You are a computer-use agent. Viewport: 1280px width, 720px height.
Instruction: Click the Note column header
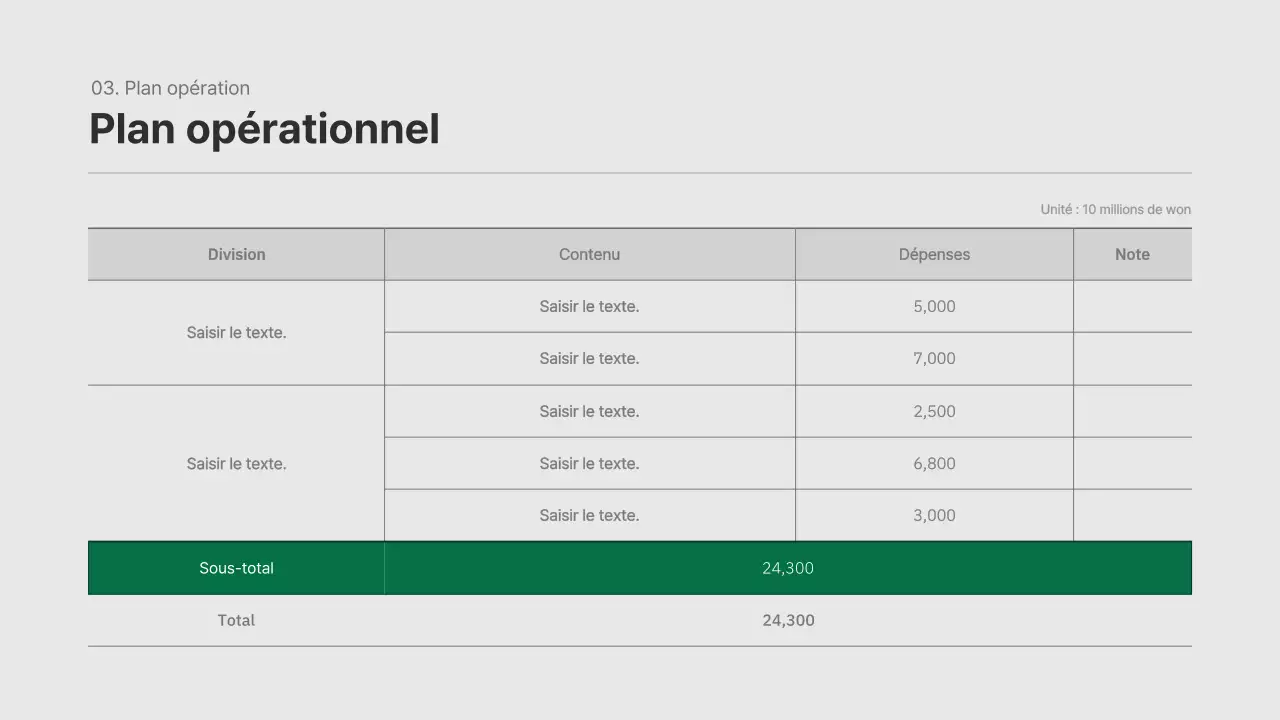tap(1132, 254)
